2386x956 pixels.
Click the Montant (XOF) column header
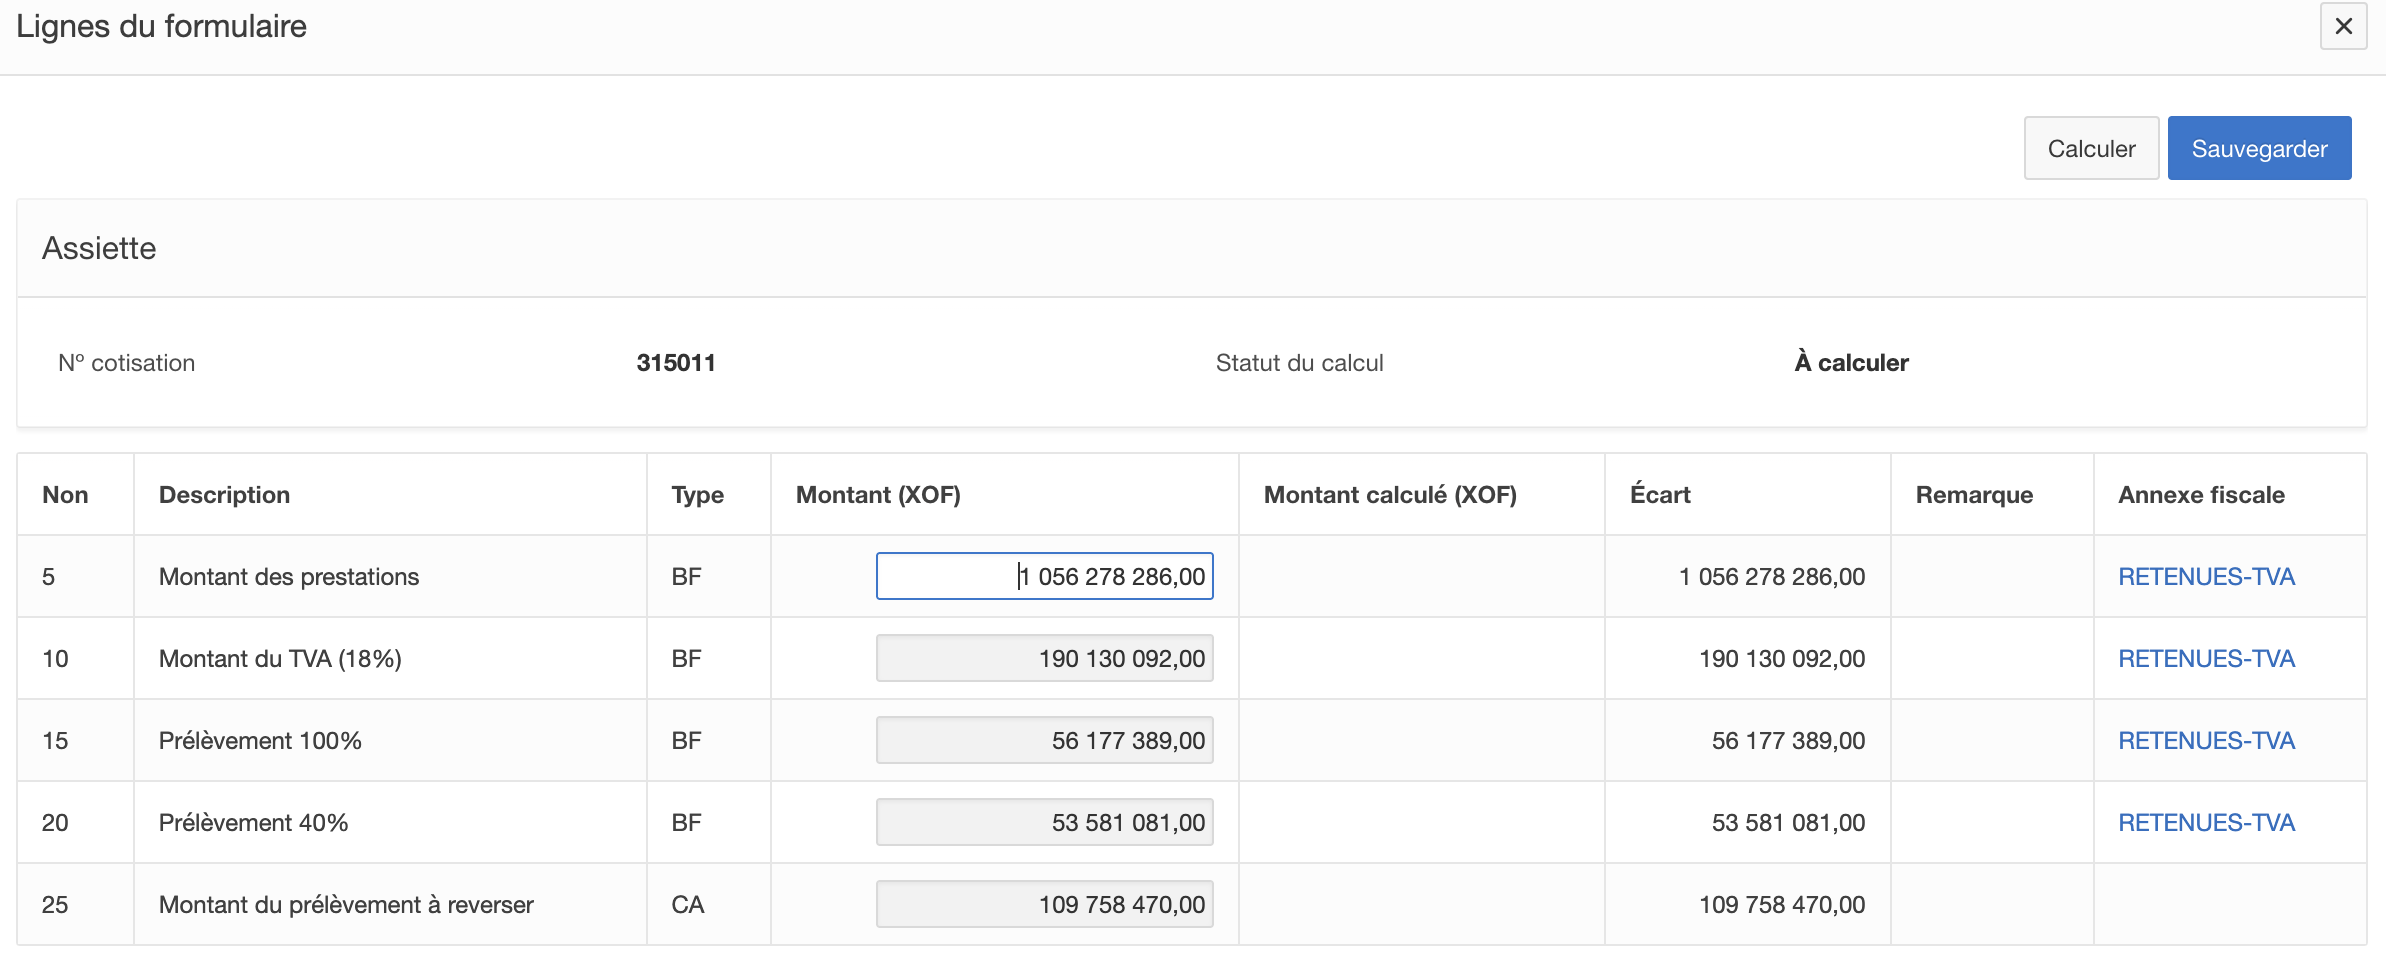pos(878,495)
